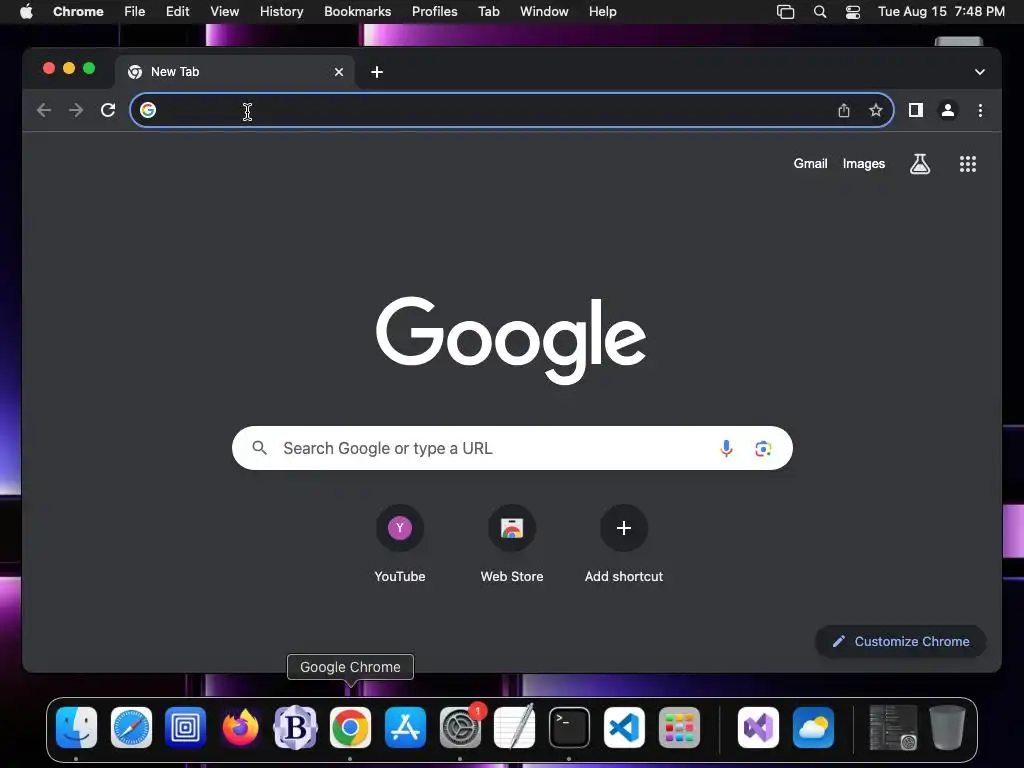Open the File menu
This screenshot has width=1024, height=768.
pyautogui.click(x=135, y=12)
